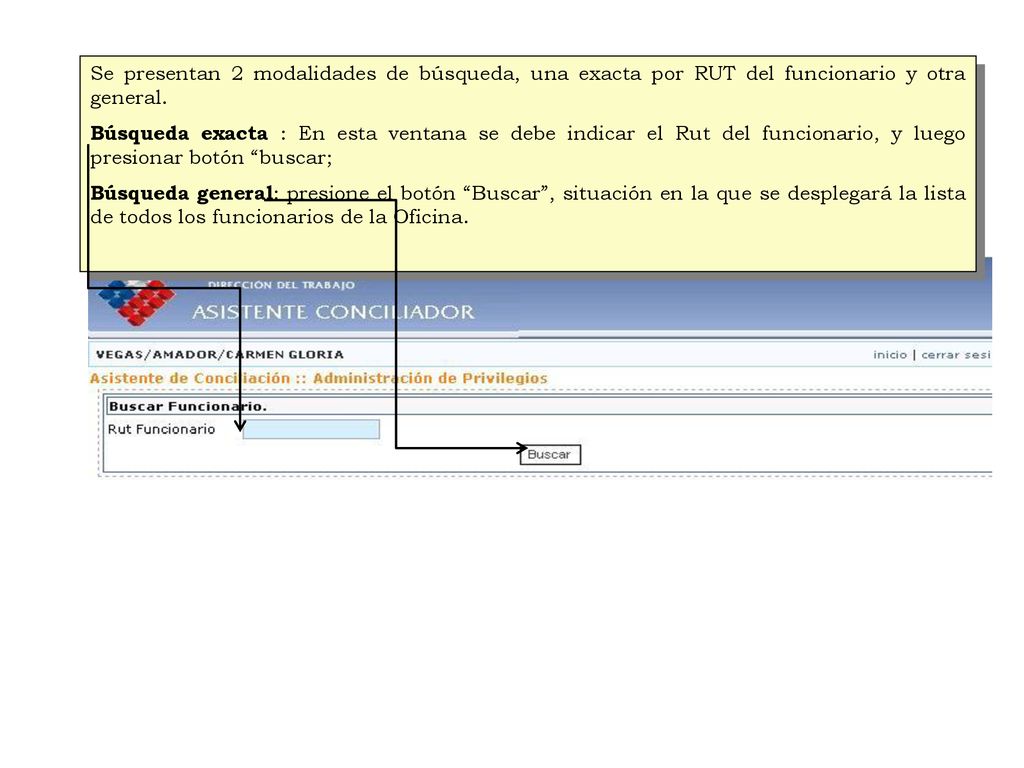
Task: Click the Rut Funcionario input field
Action: [311, 429]
